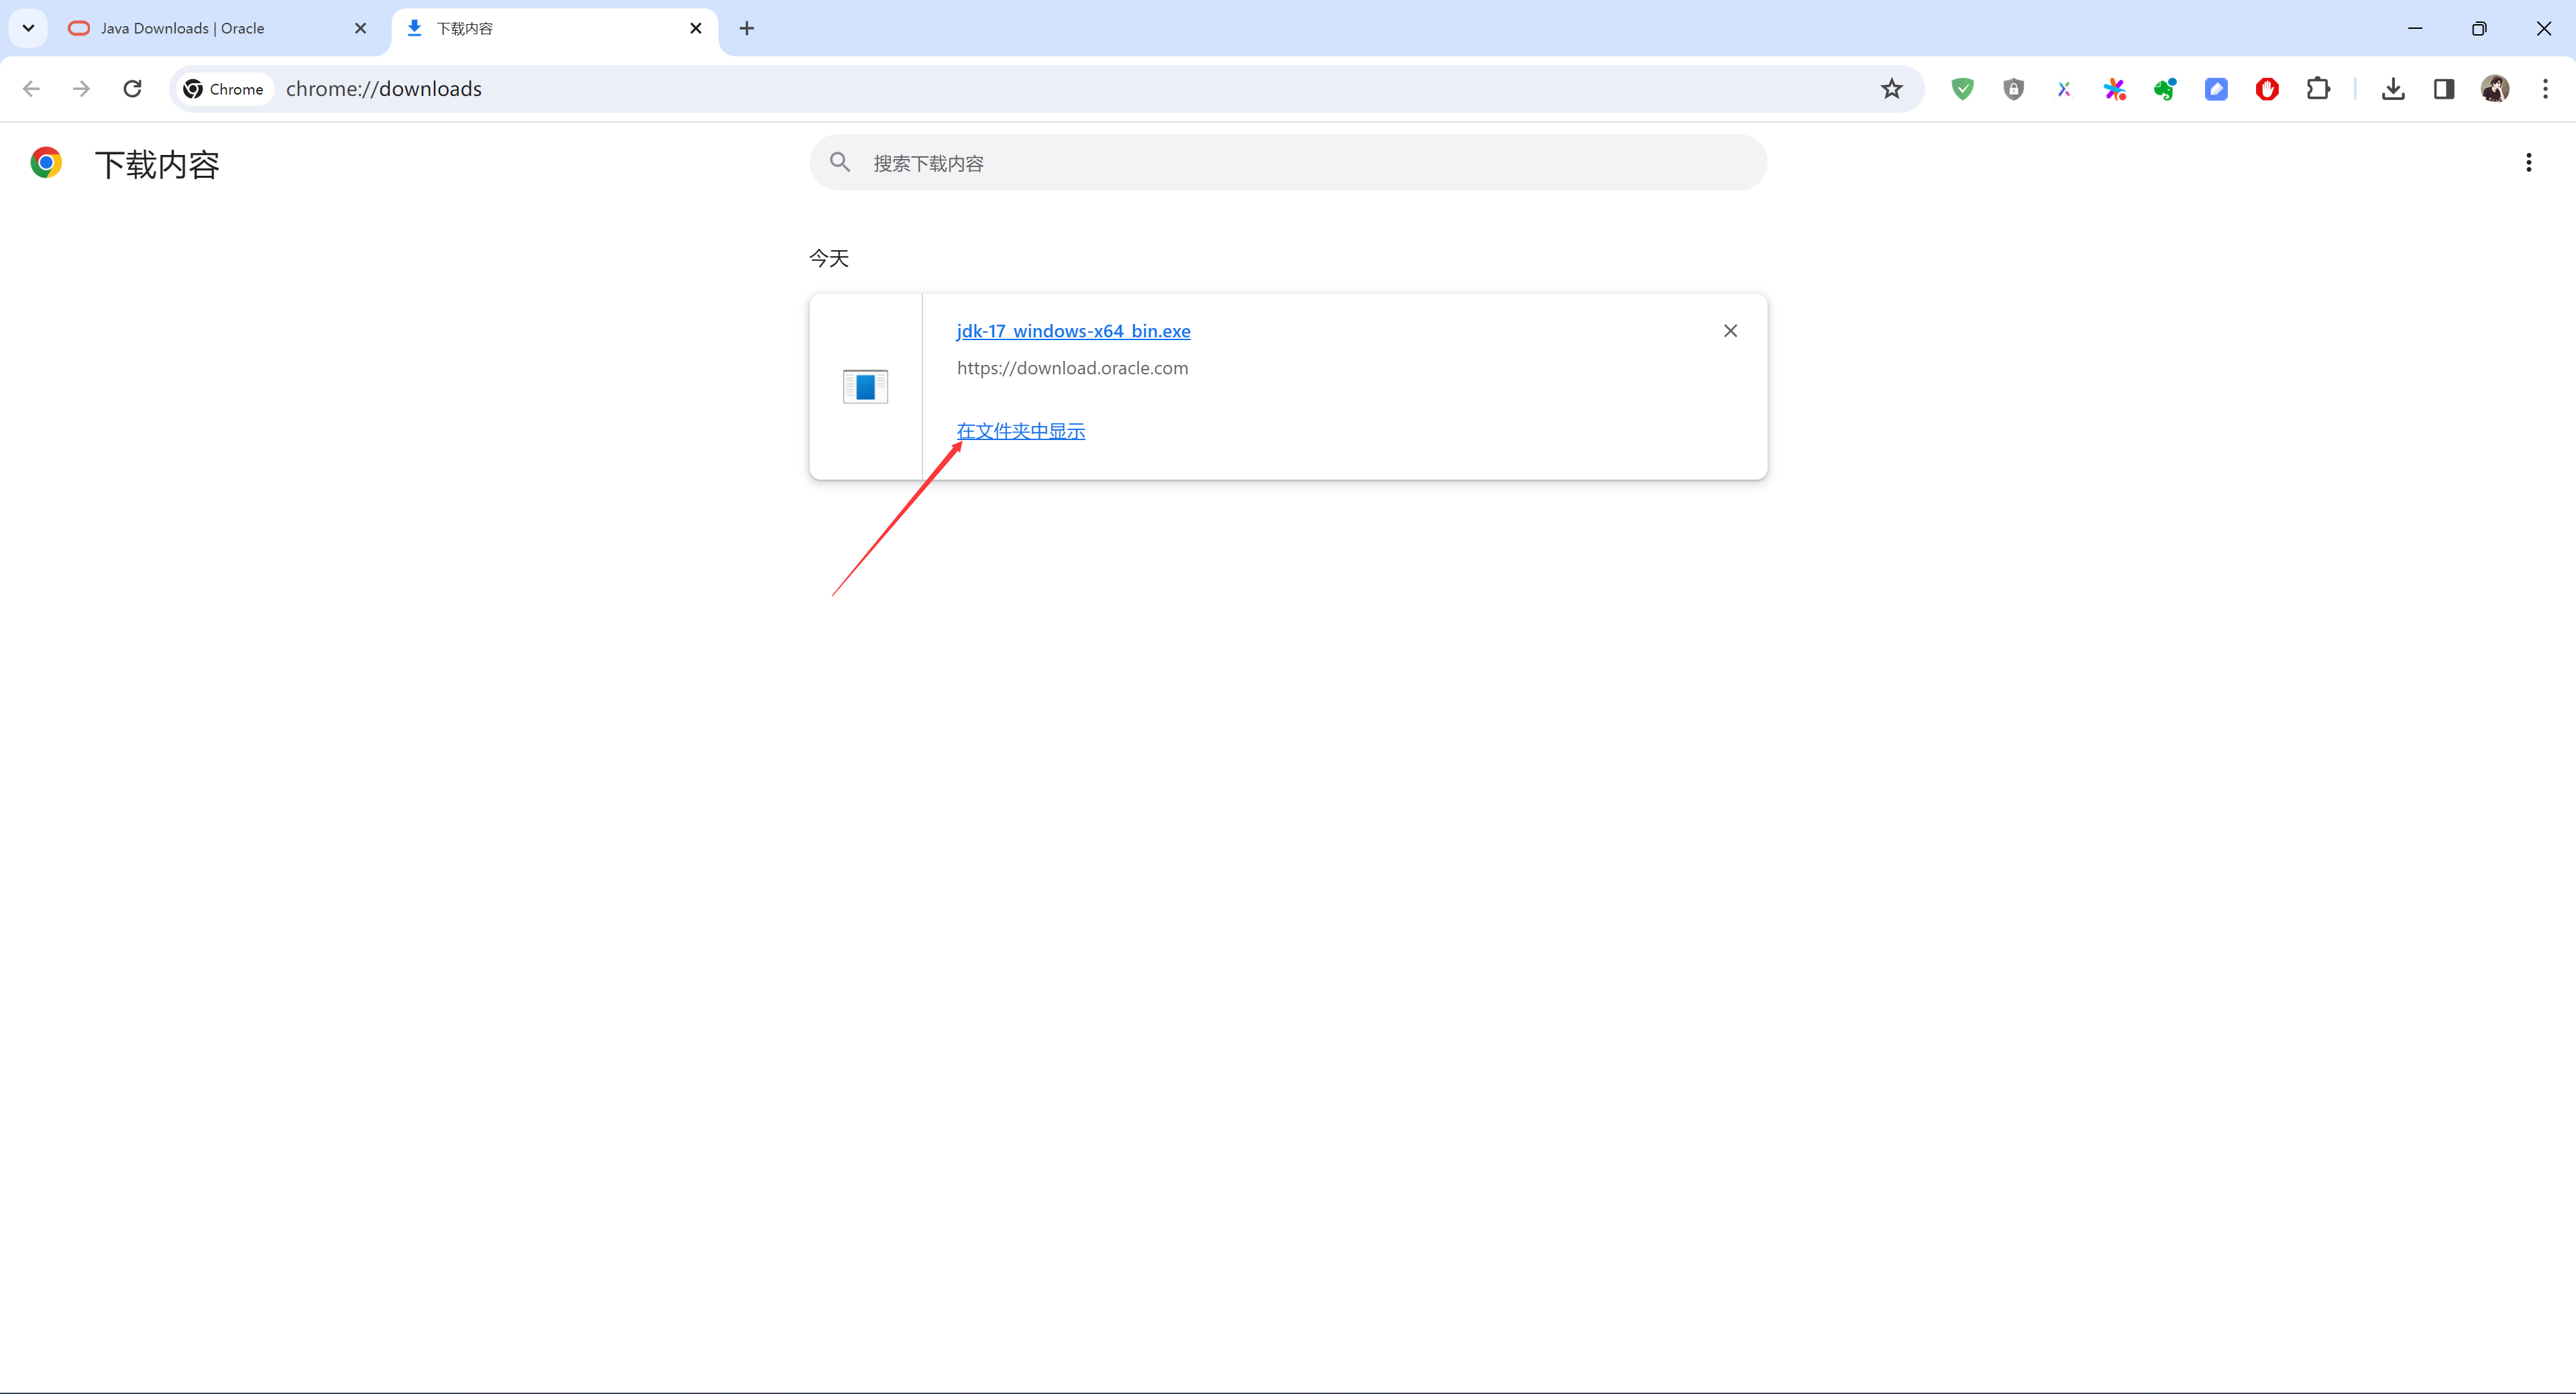Switch to the 下载内容 active tab

click(549, 25)
